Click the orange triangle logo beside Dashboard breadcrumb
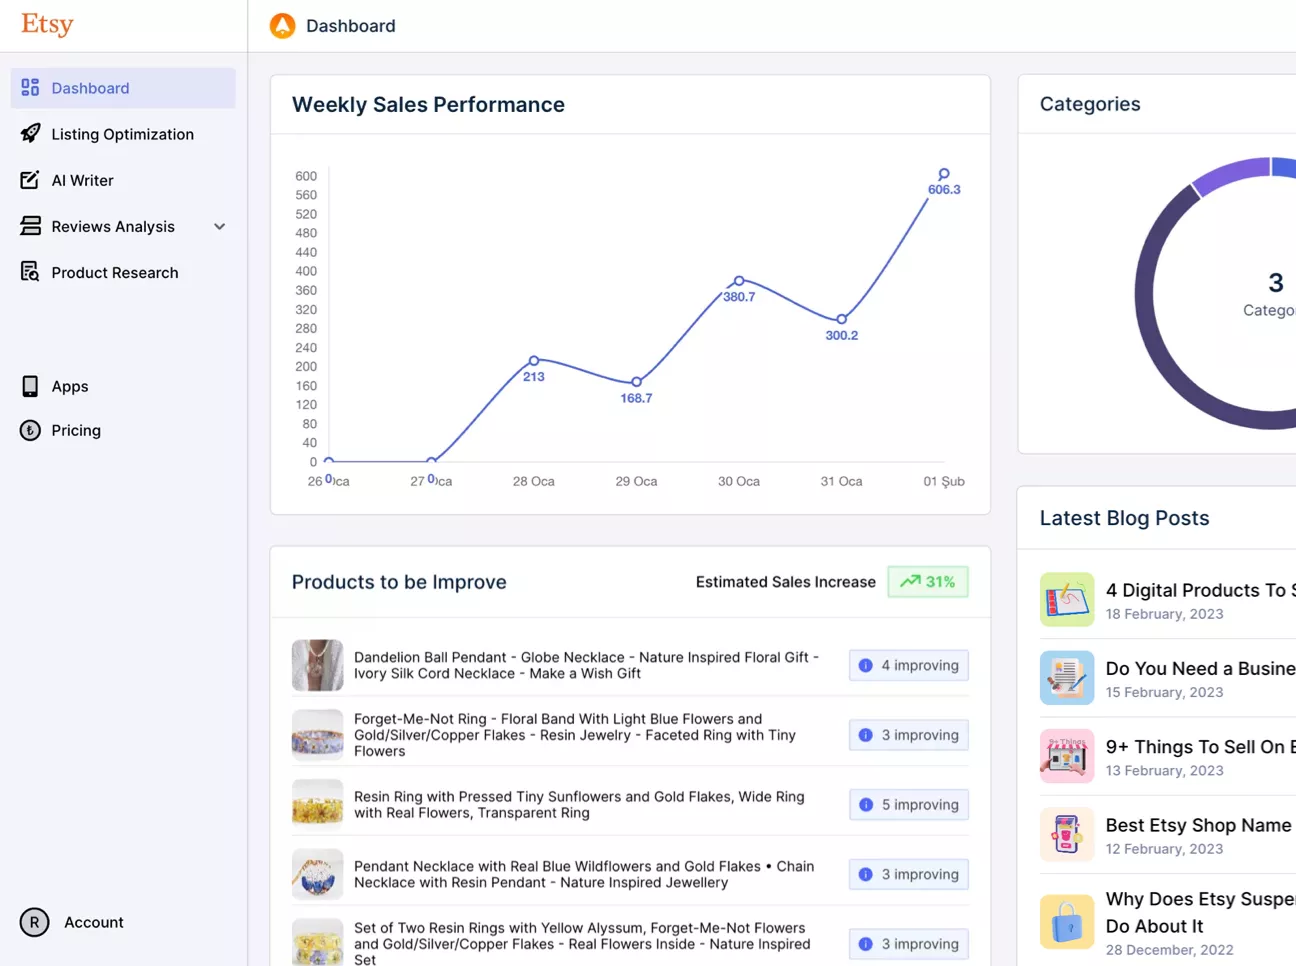This screenshot has height=966, width=1296. coord(282,25)
